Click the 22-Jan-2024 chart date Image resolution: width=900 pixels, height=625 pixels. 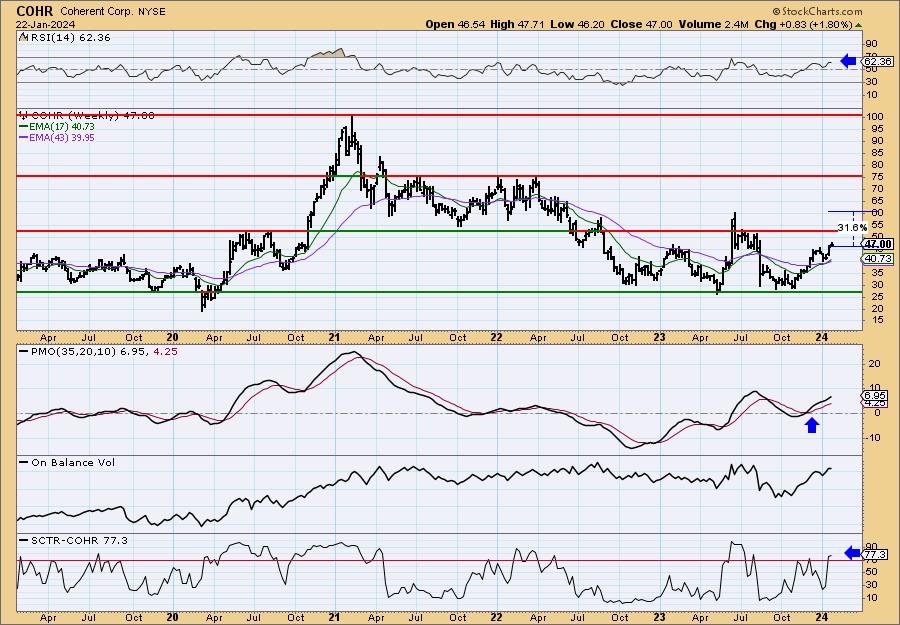[x=46, y=25]
